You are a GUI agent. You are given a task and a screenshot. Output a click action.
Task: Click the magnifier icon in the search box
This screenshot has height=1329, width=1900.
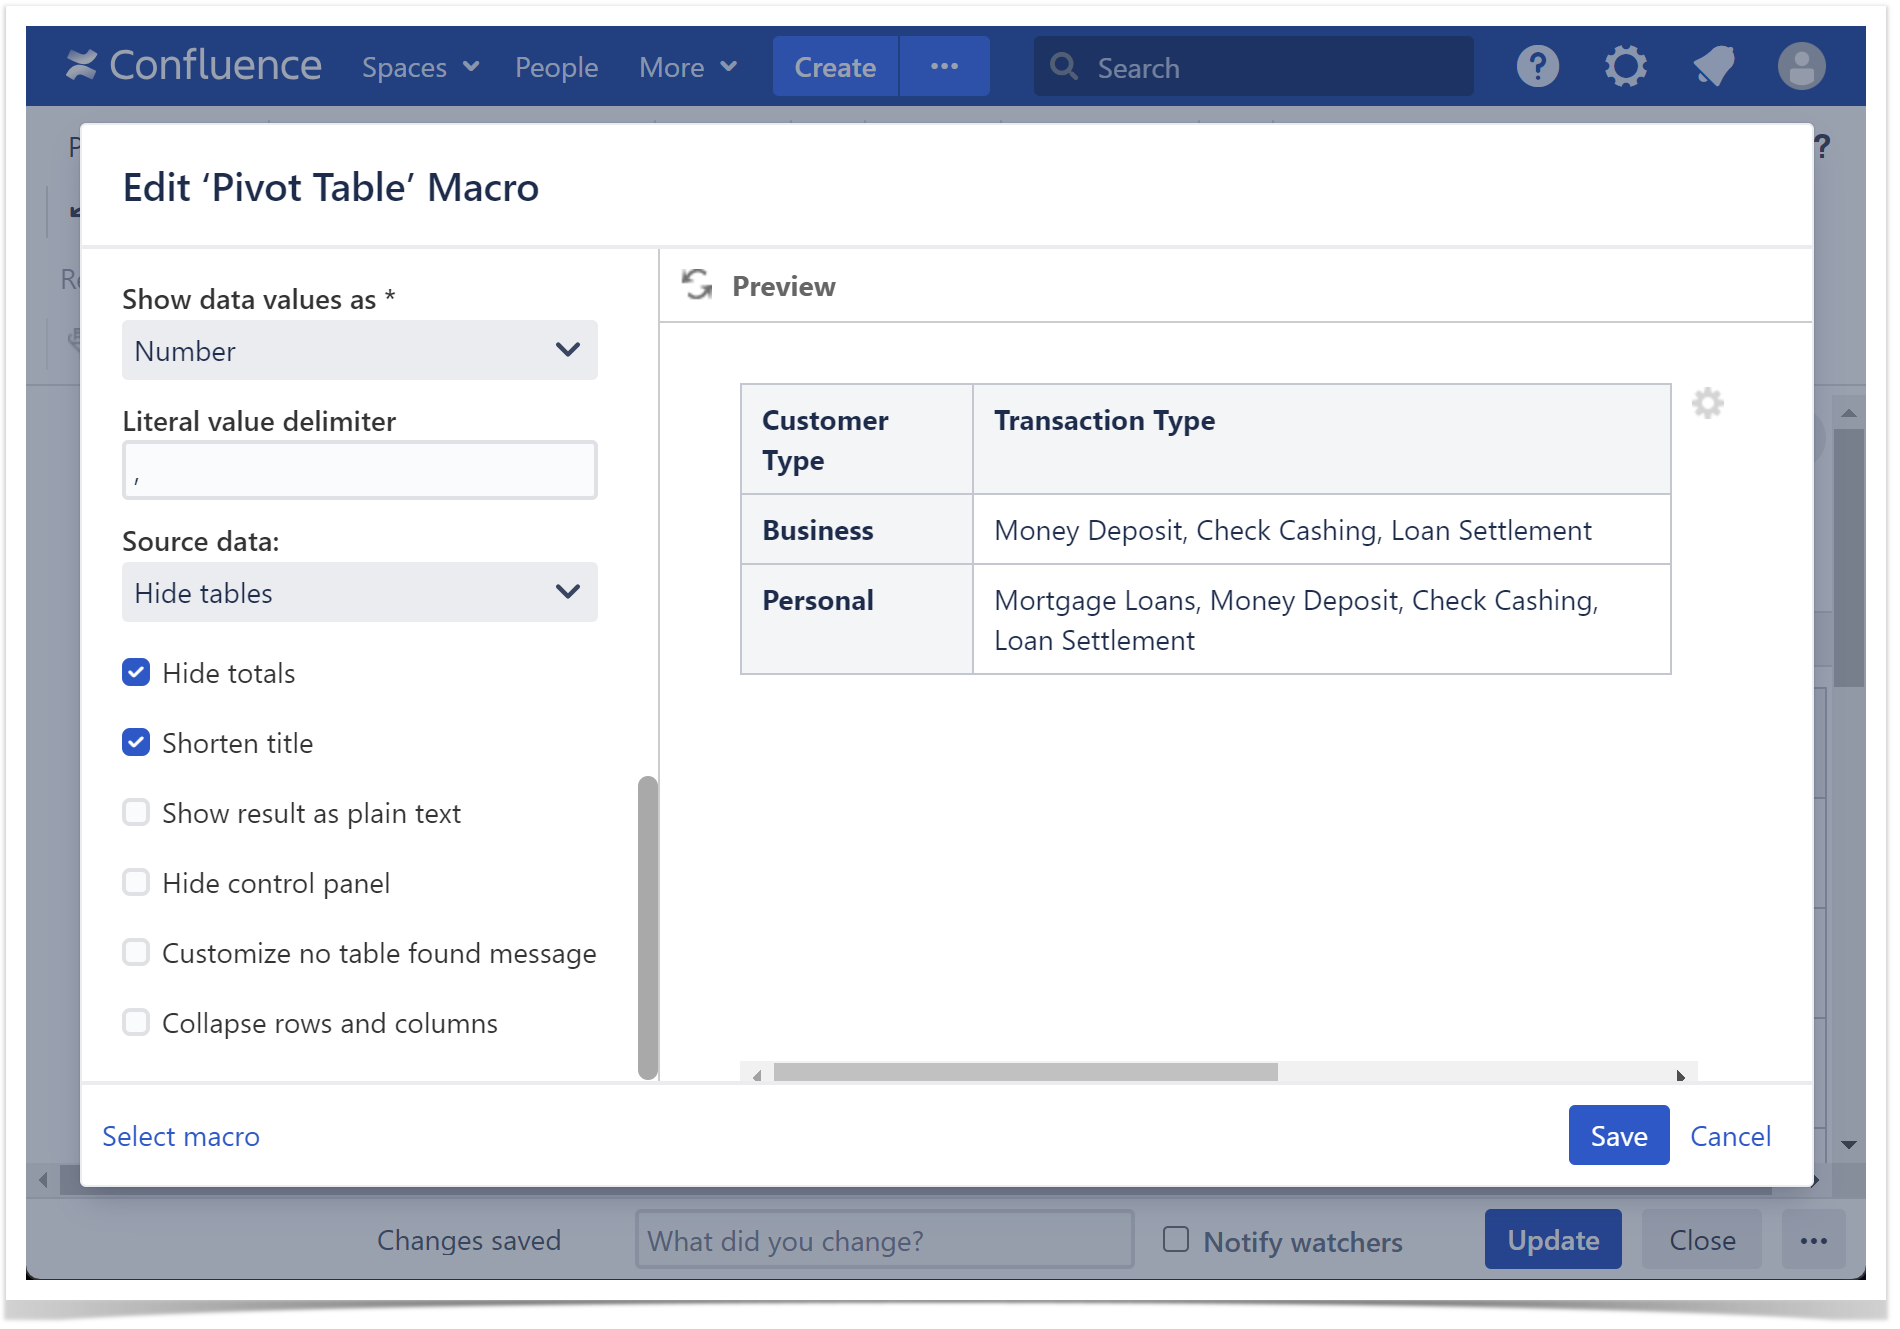[x=1064, y=67]
